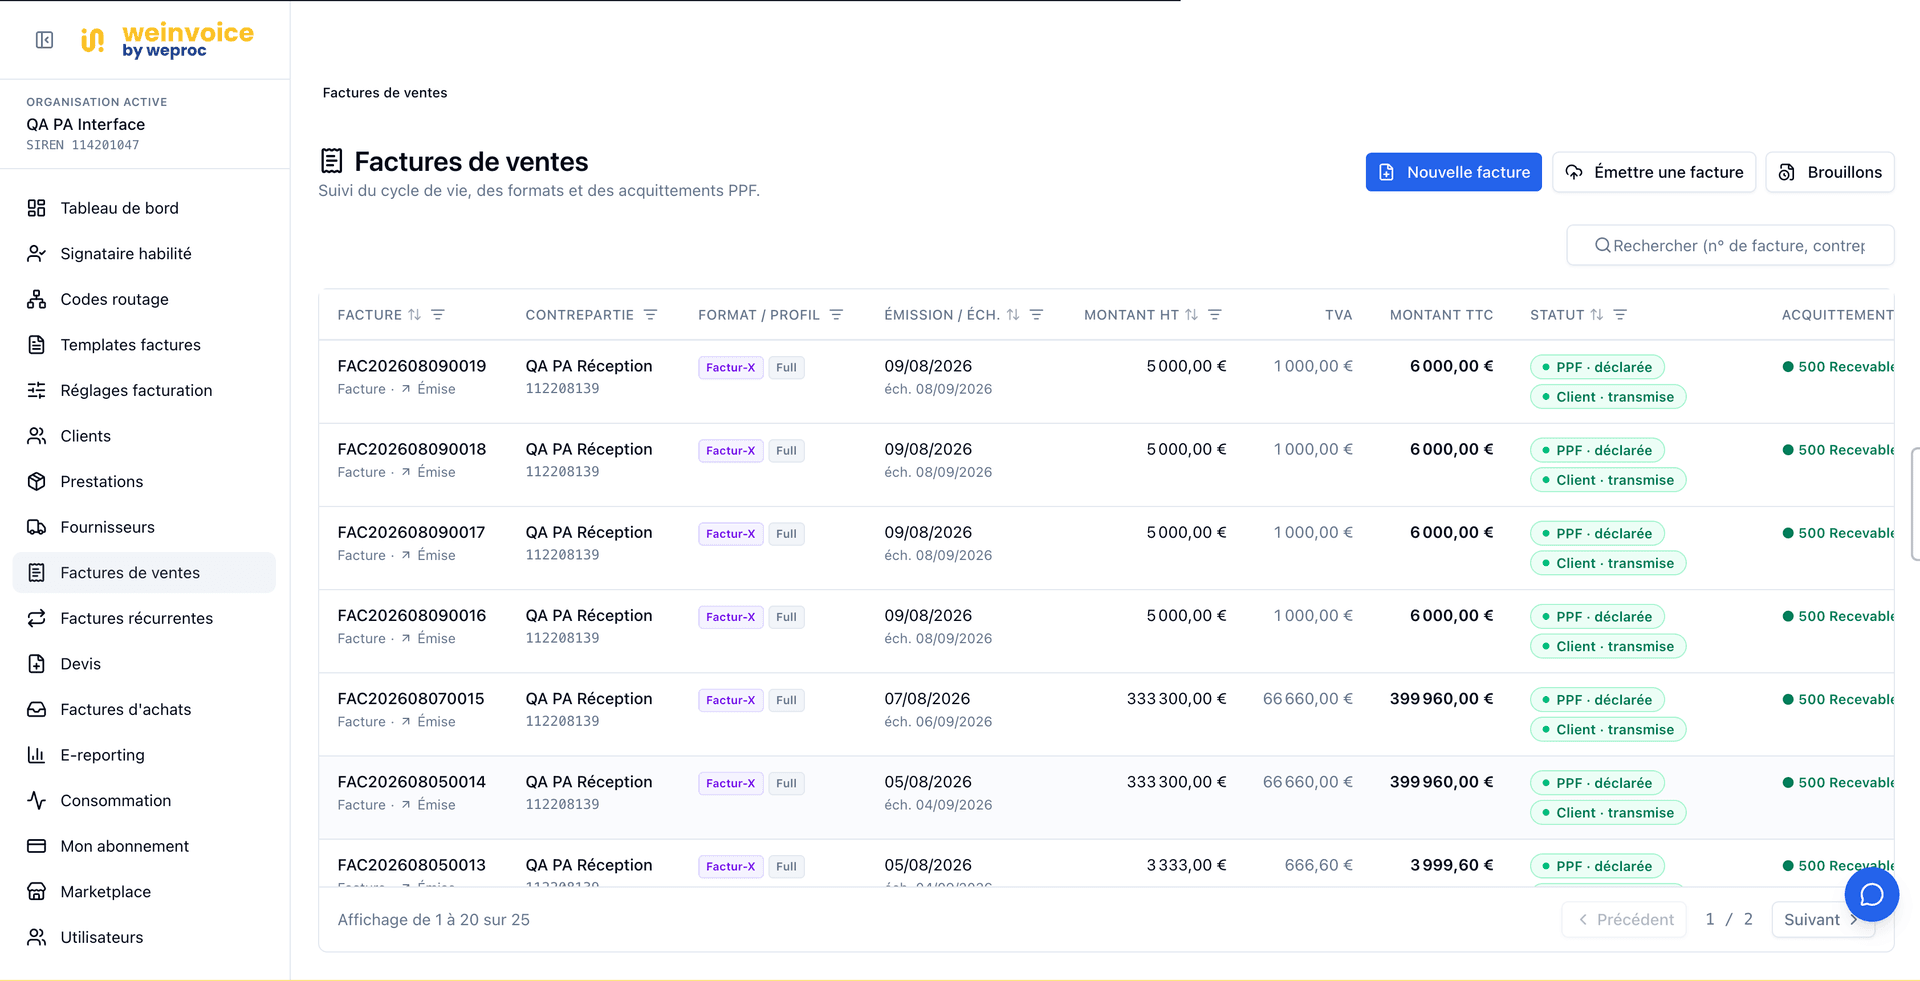This screenshot has width=1920, height=981.
Task: Open Templates factures icon
Action: [37, 345]
